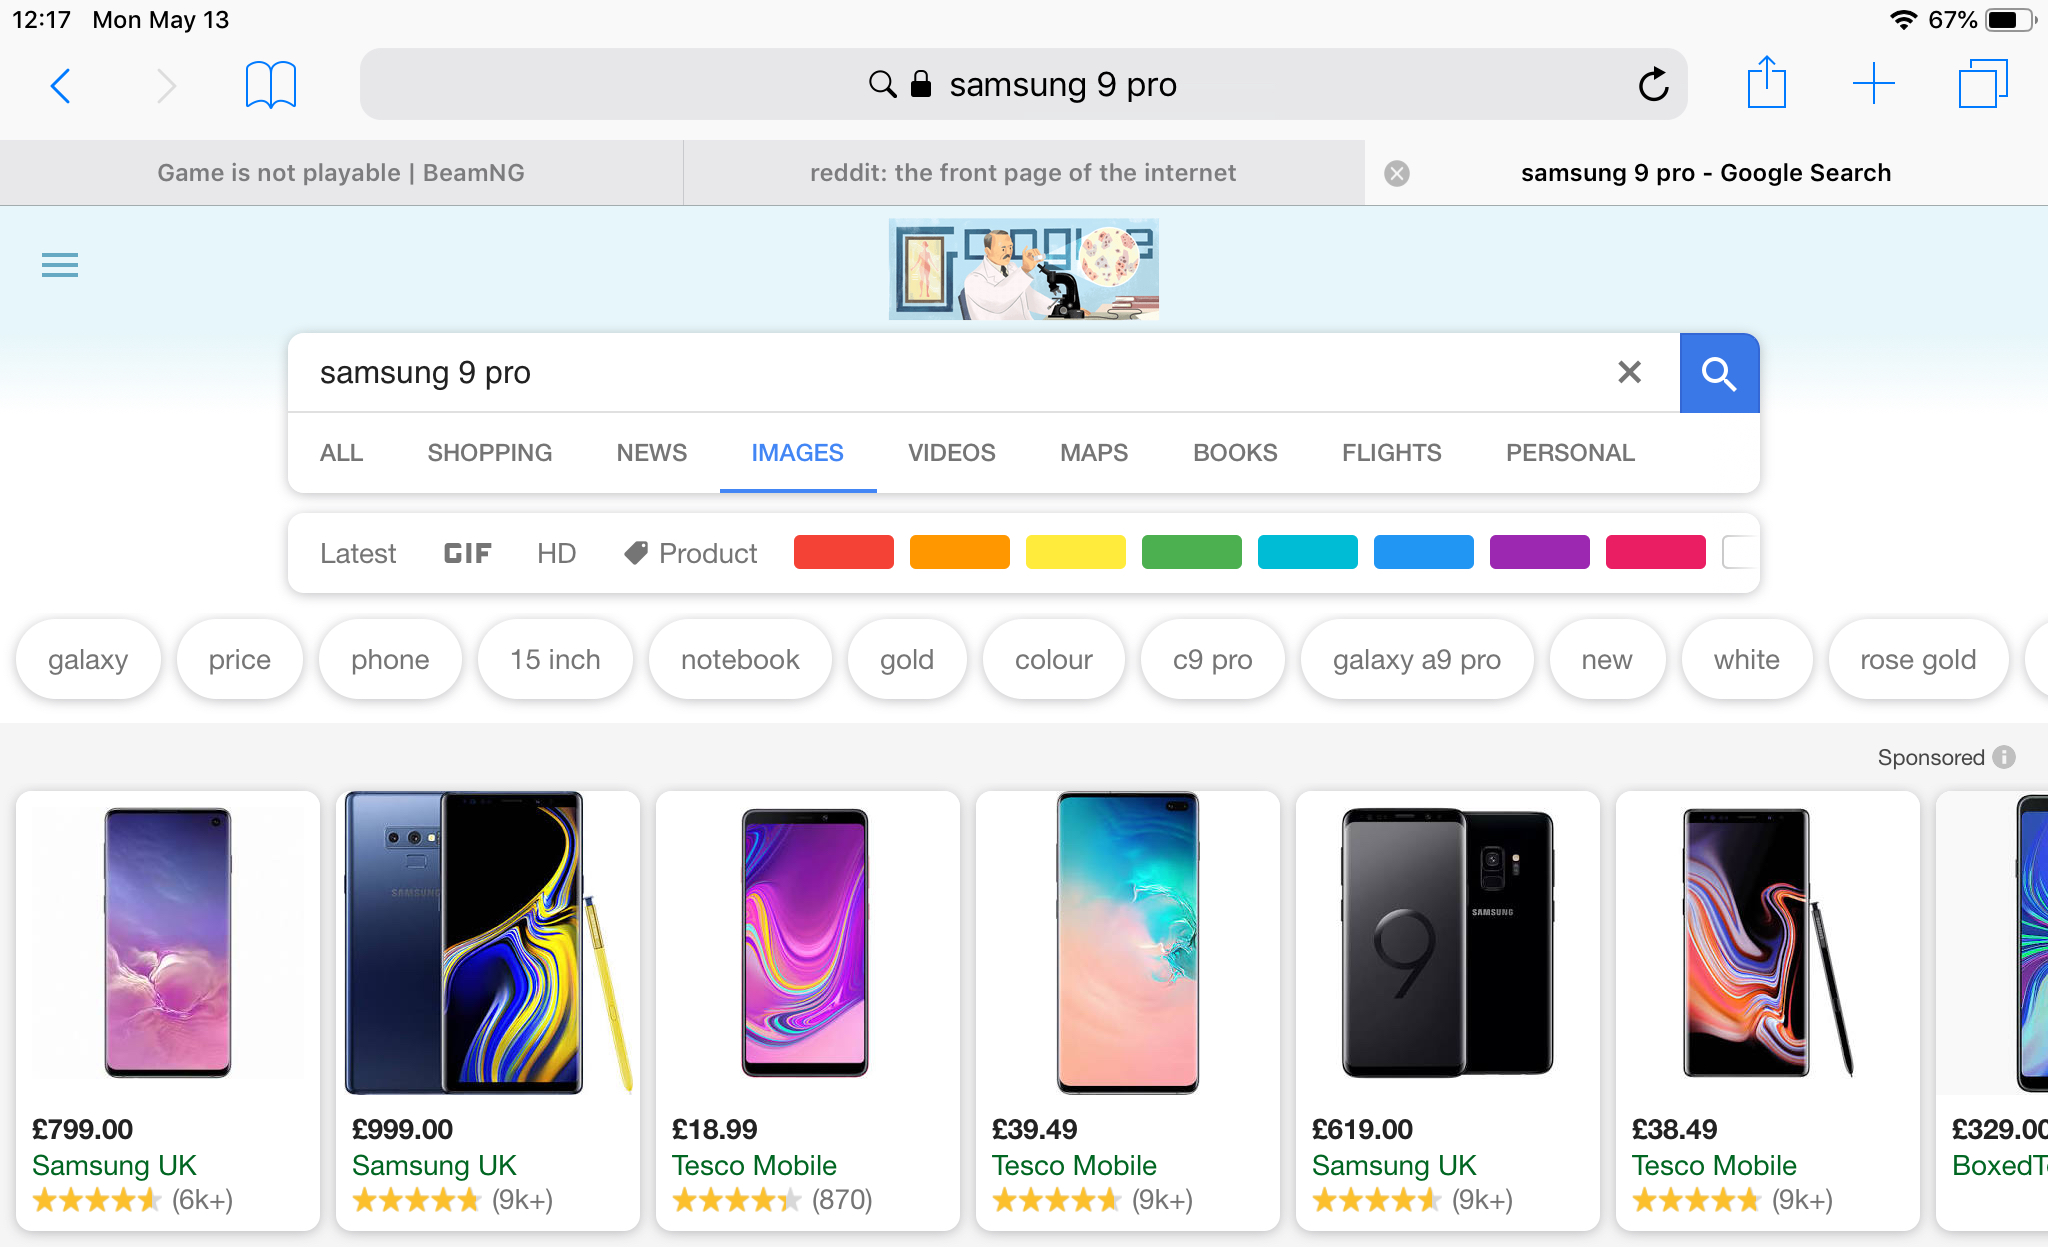2048x1247 pixels.
Task: Open a new tab with the plus icon
Action: [1873, 84]
